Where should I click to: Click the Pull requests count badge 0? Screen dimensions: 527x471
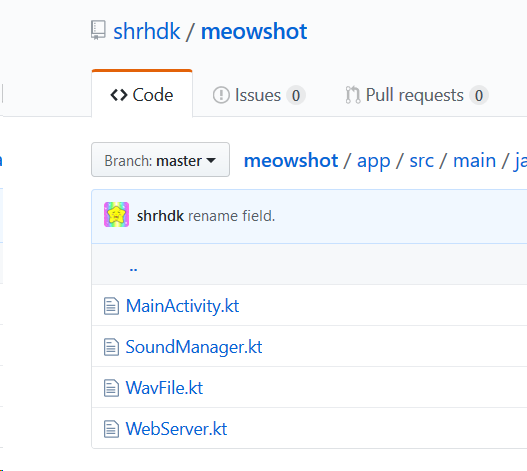click(x=479, y=95)
